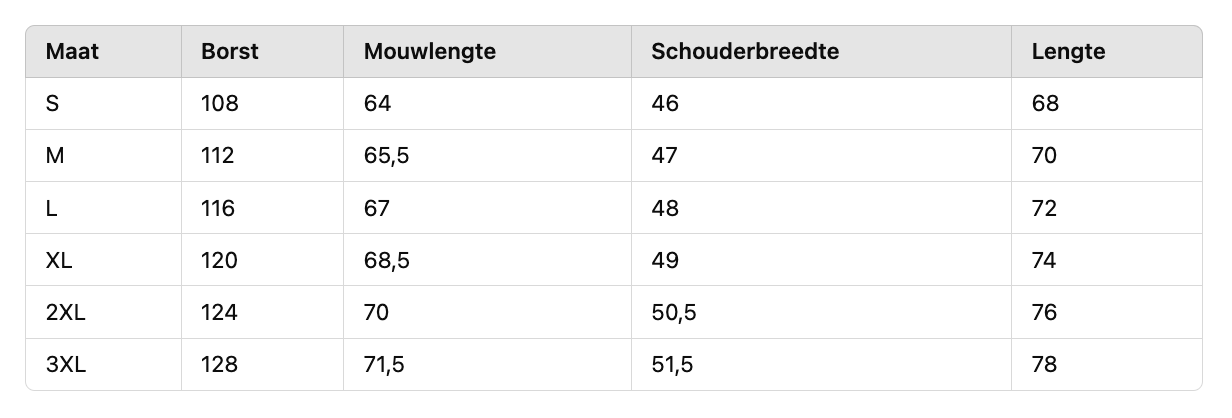This screenshot has width=1232, height=418.
Task: Click the 2XL size cell
Action: 67,313
